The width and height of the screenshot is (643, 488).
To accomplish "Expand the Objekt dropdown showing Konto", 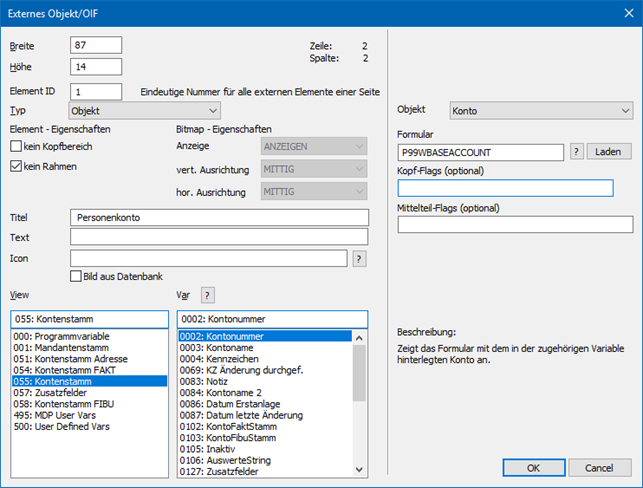I will click(541, 110).
